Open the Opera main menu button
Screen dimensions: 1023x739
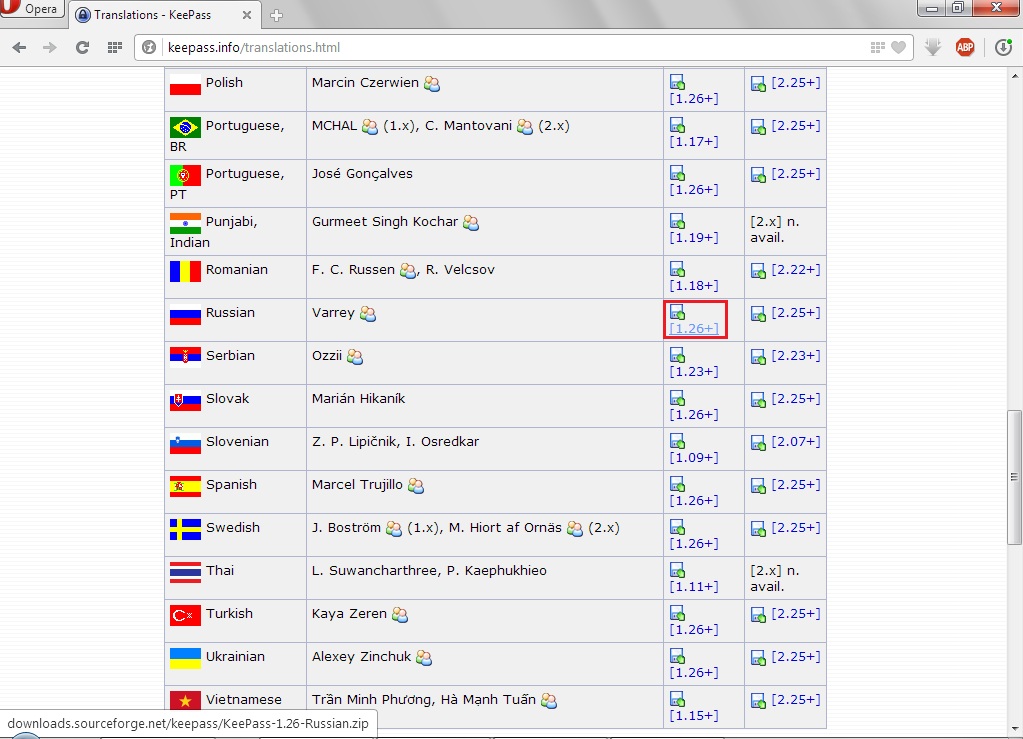click(32, 10)
